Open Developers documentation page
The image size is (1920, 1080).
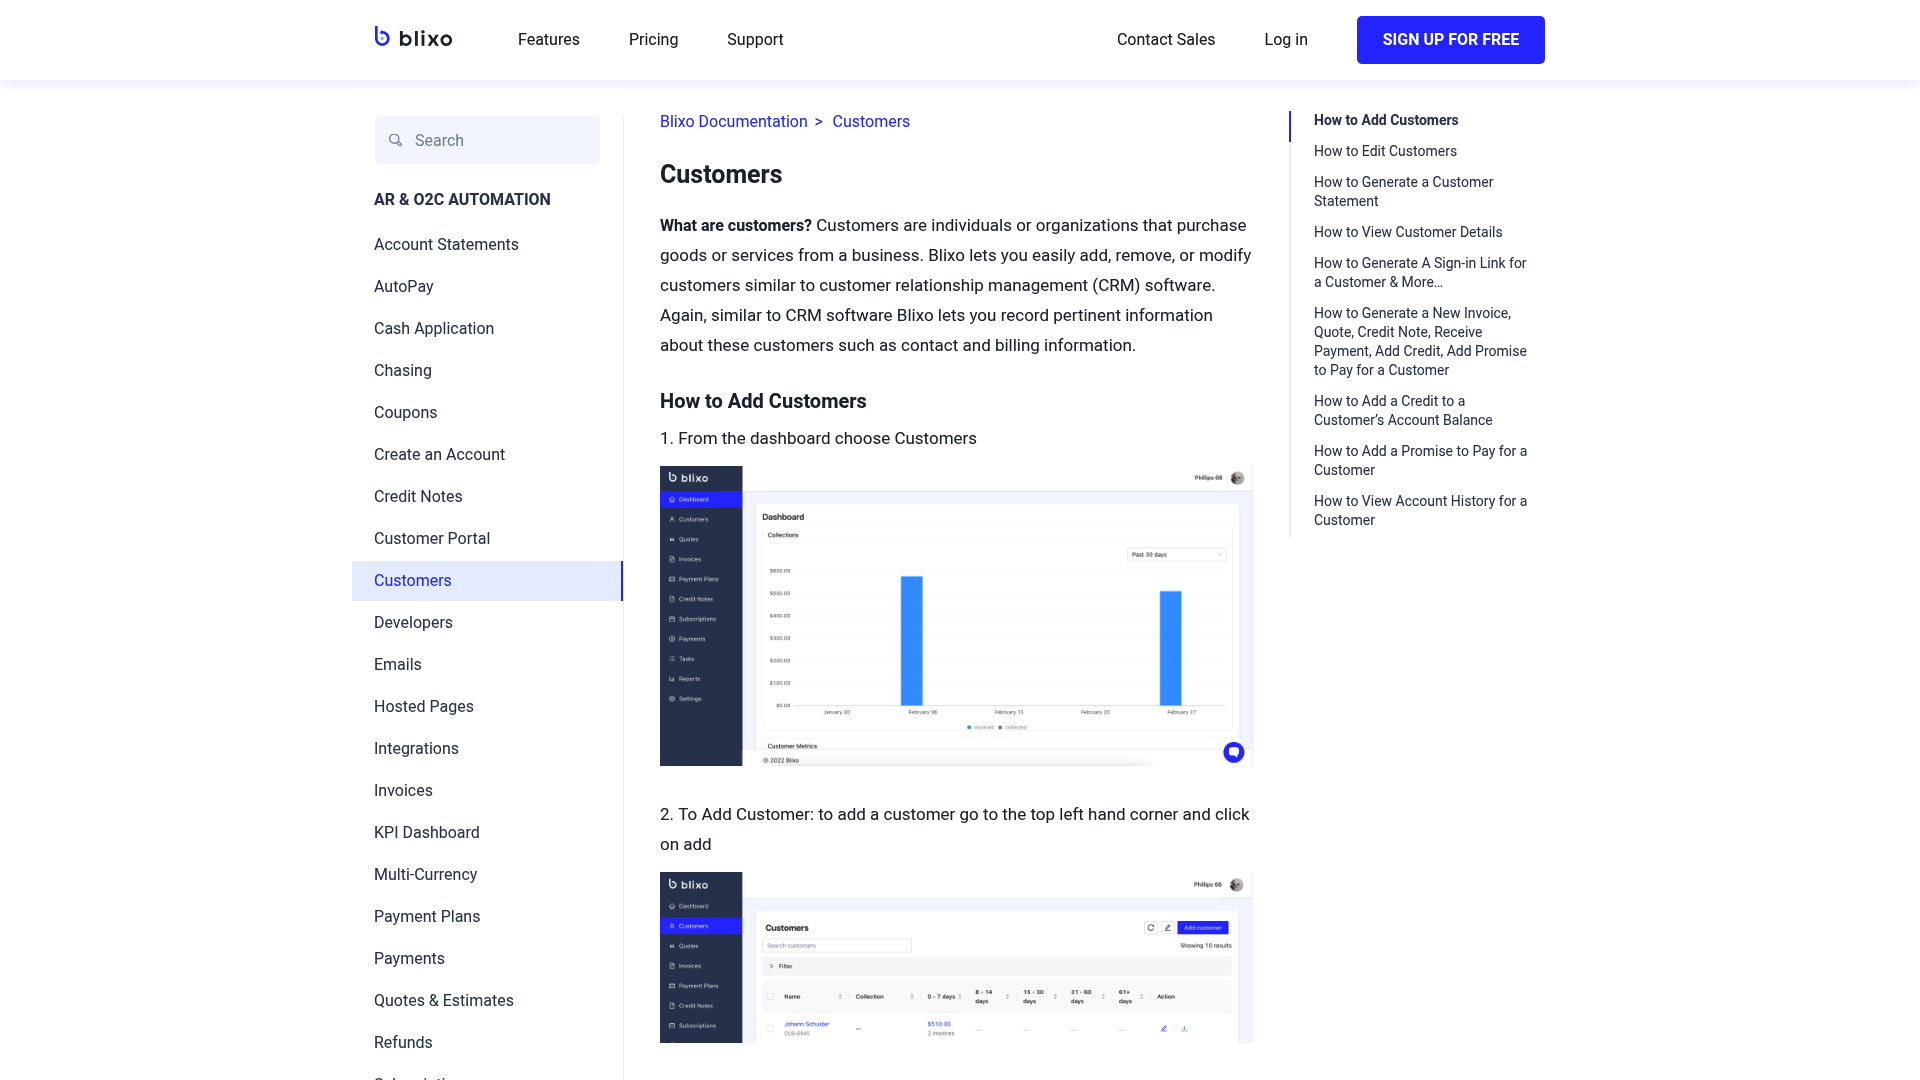click(x=413, y=623)
